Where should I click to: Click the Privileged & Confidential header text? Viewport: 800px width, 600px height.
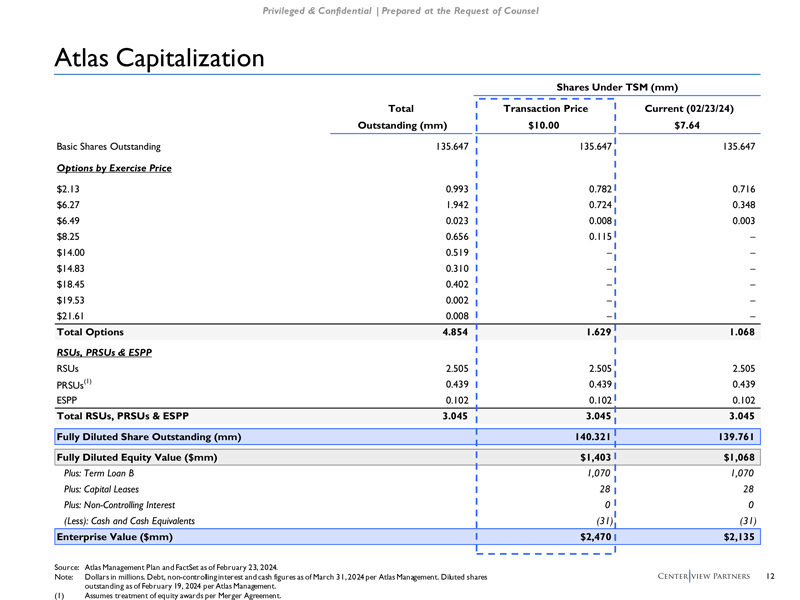tap(399, 10)
